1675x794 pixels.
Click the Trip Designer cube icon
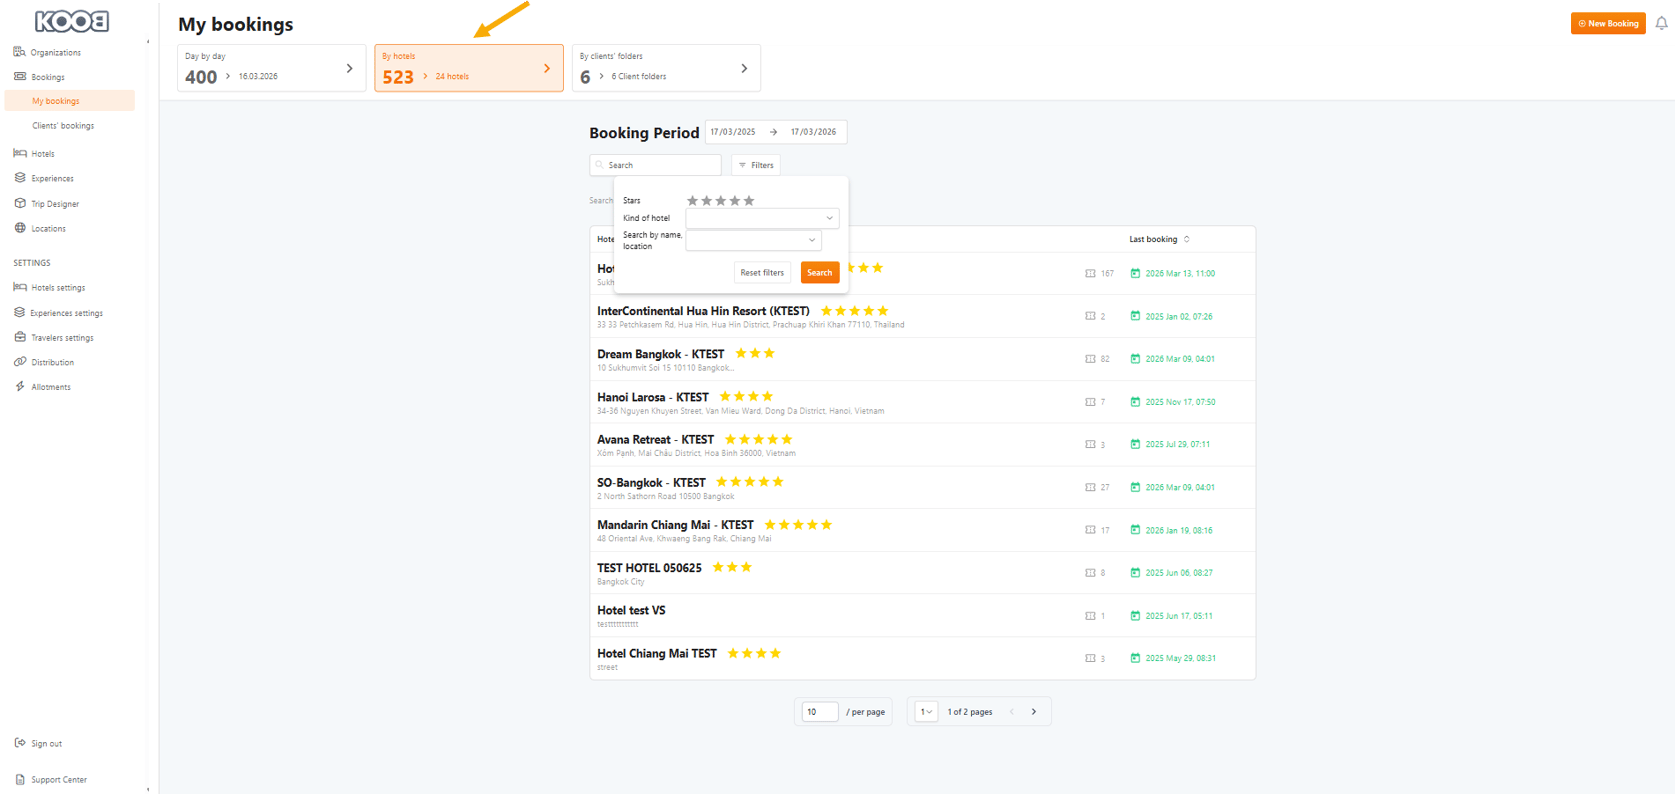coord(20,203)
